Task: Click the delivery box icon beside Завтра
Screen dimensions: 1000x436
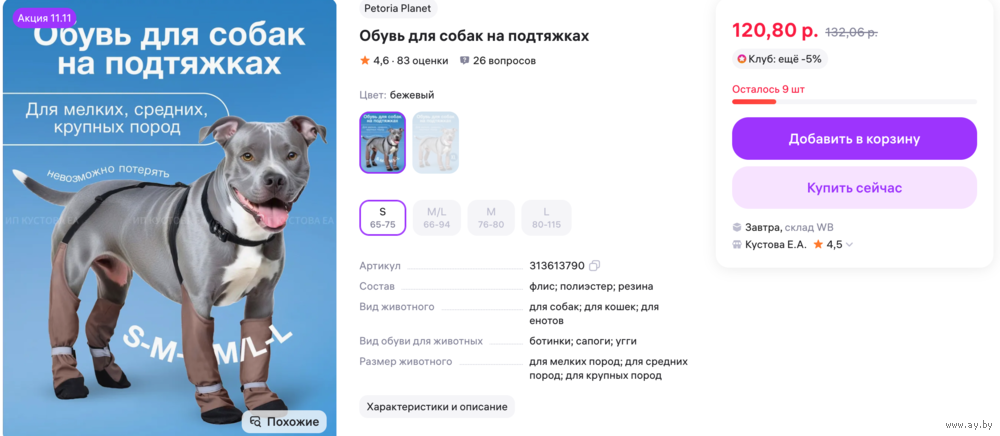Action: tap(737, 228)
